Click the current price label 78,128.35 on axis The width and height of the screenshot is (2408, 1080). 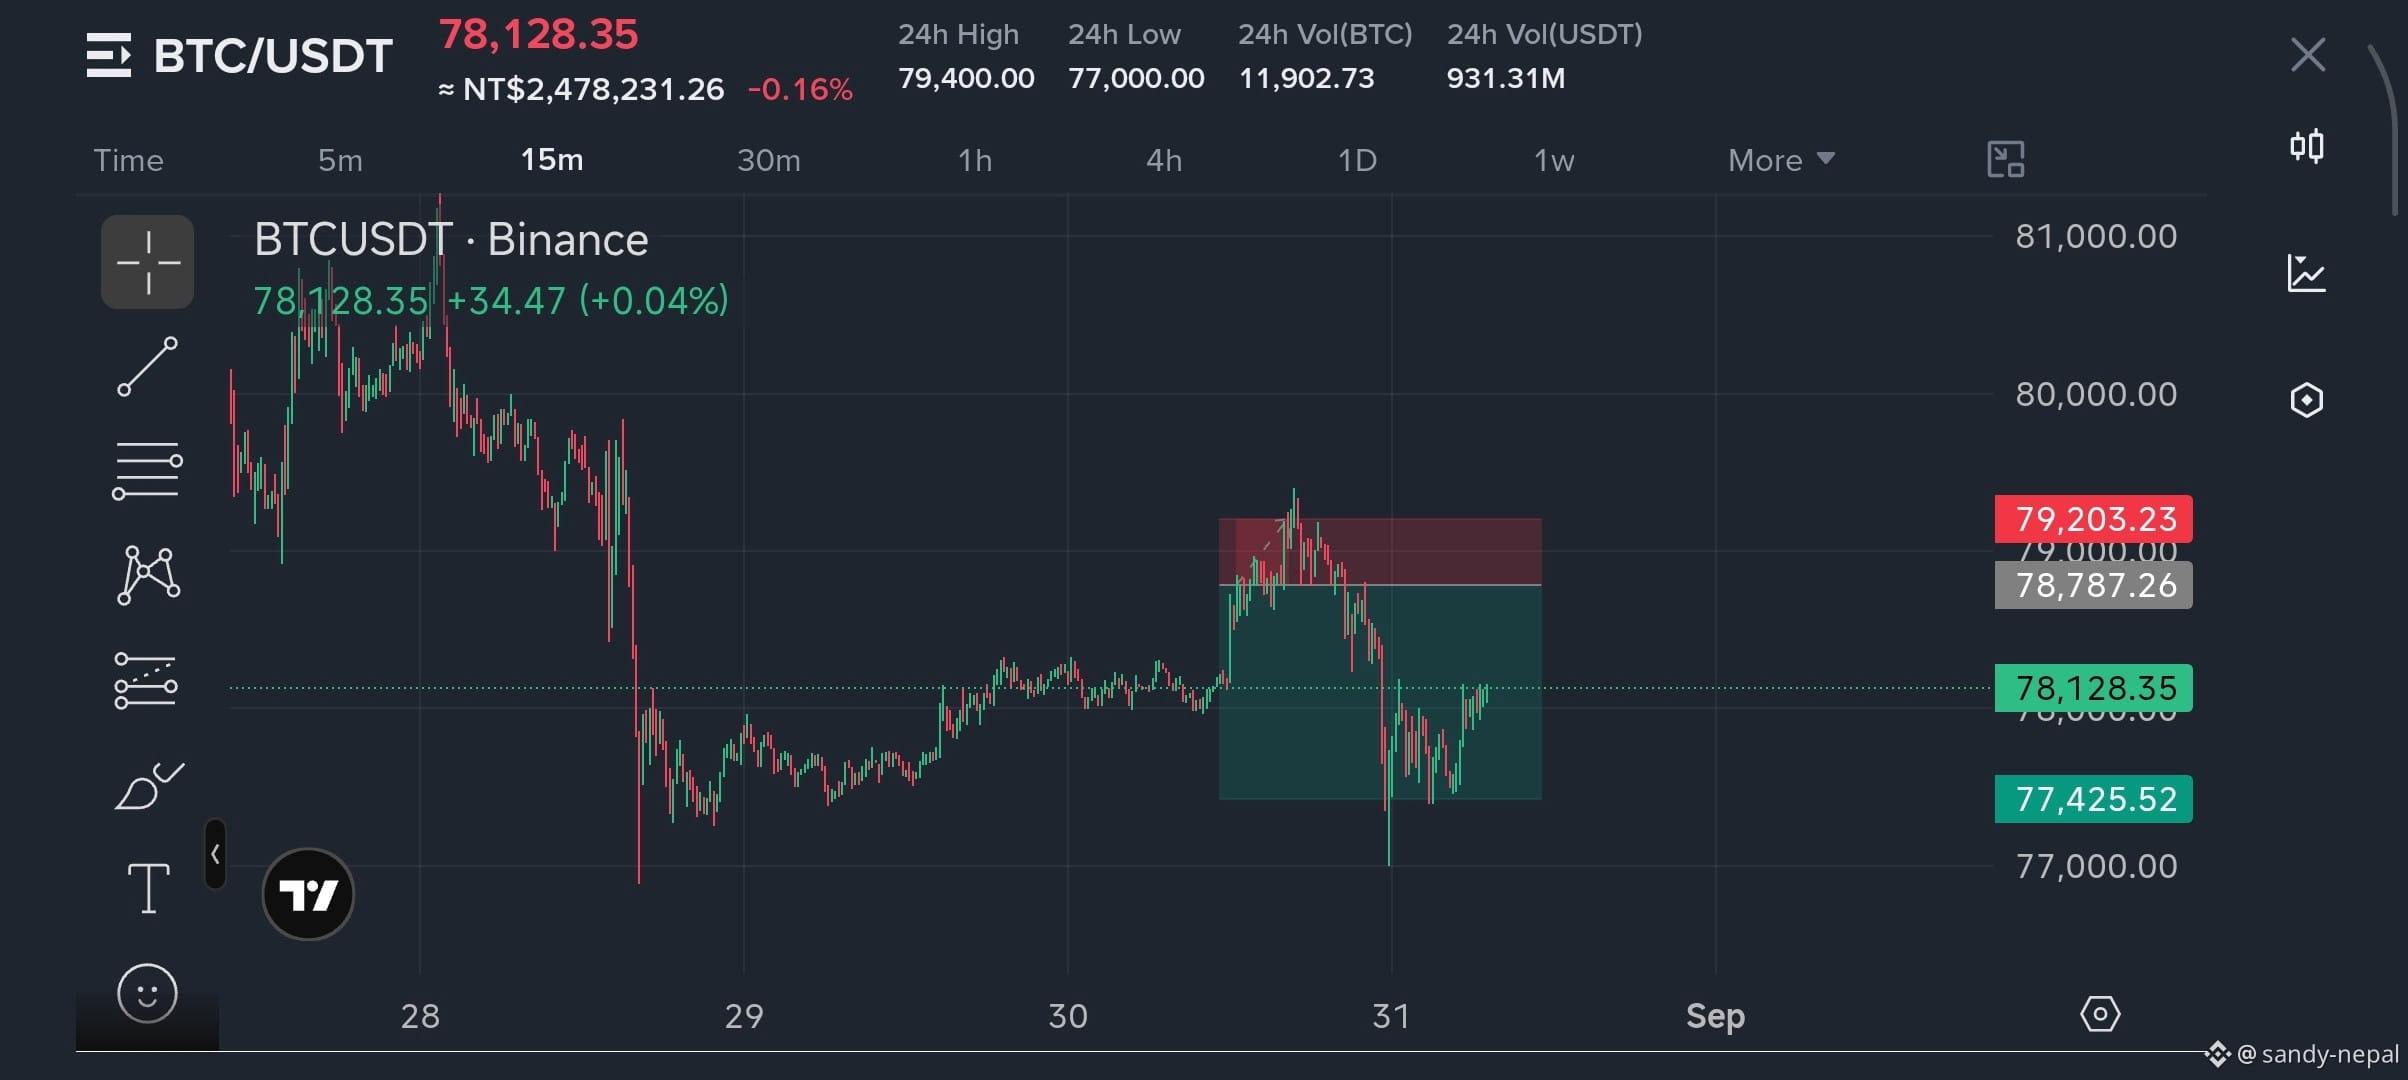(2094, 688)
